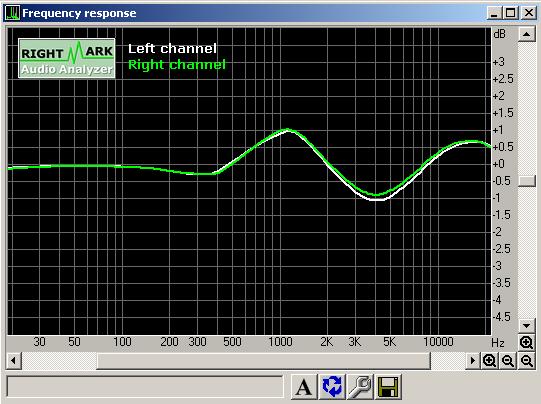This screenshot has height=404, width=541.
Task: Click the 'A' text button in bottom toolbar
Action: tap(304, 387)
